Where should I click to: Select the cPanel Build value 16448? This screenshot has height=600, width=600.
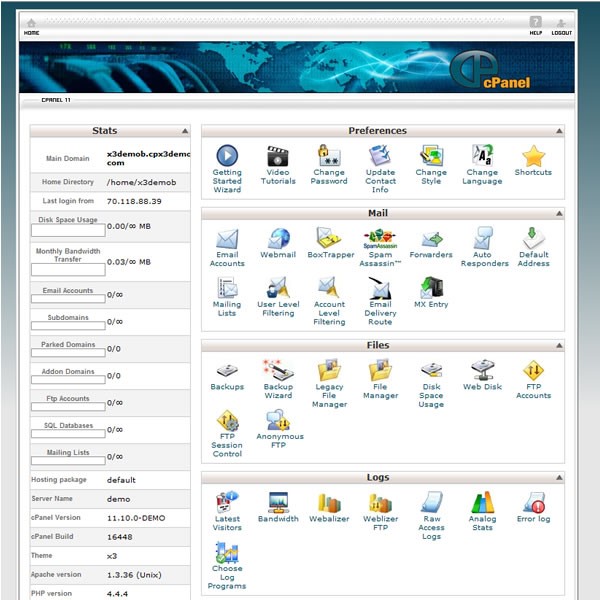tap(119, 537)
